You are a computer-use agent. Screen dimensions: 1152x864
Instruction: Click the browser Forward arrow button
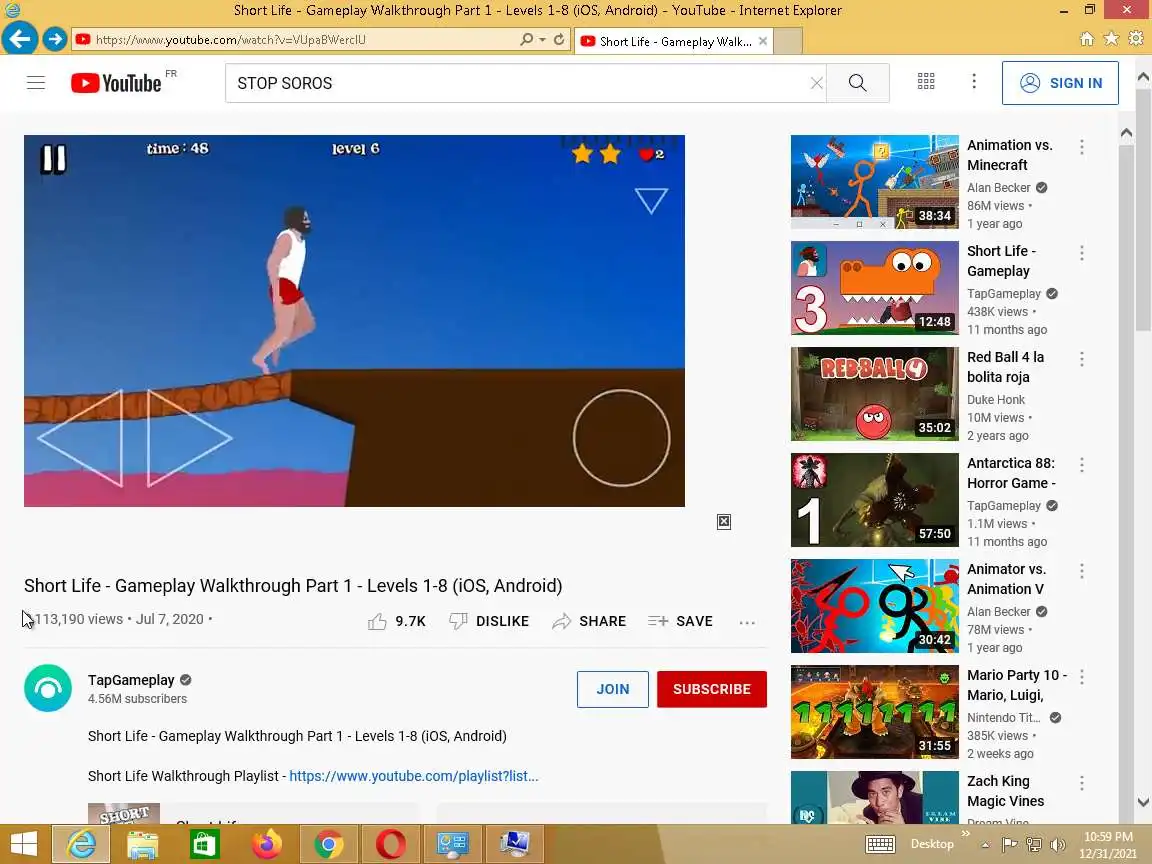(54, 39)
